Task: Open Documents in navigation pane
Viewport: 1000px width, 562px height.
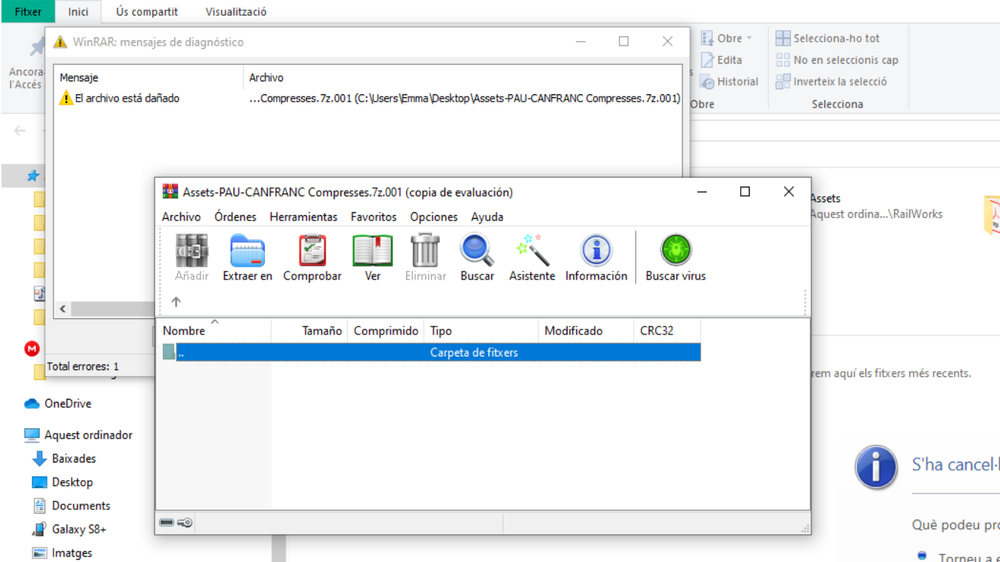Action: pyautogui.click(x=71, y=506)
